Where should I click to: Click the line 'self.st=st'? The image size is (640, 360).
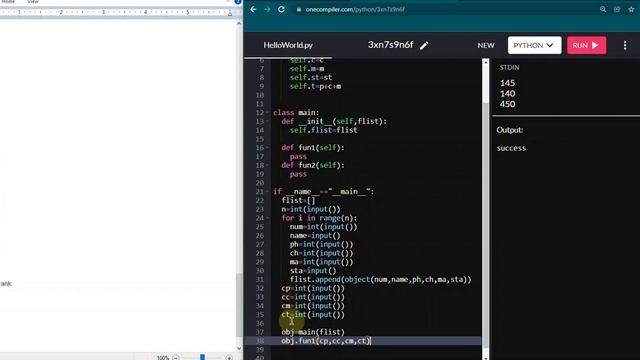pos(311,78)
